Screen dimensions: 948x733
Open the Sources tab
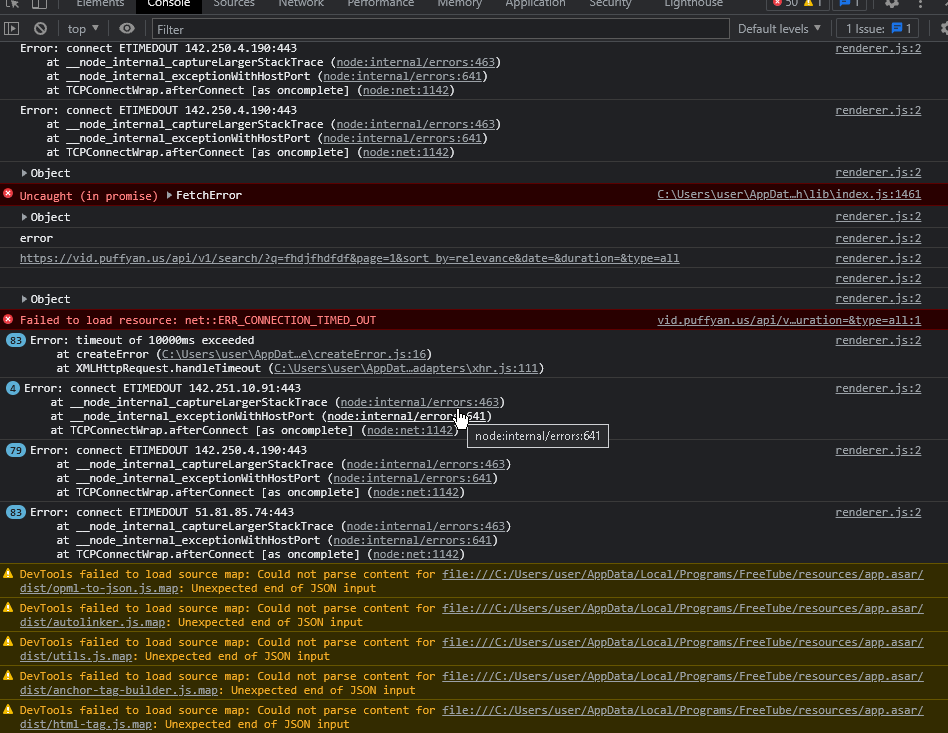(x=234, y=3)
